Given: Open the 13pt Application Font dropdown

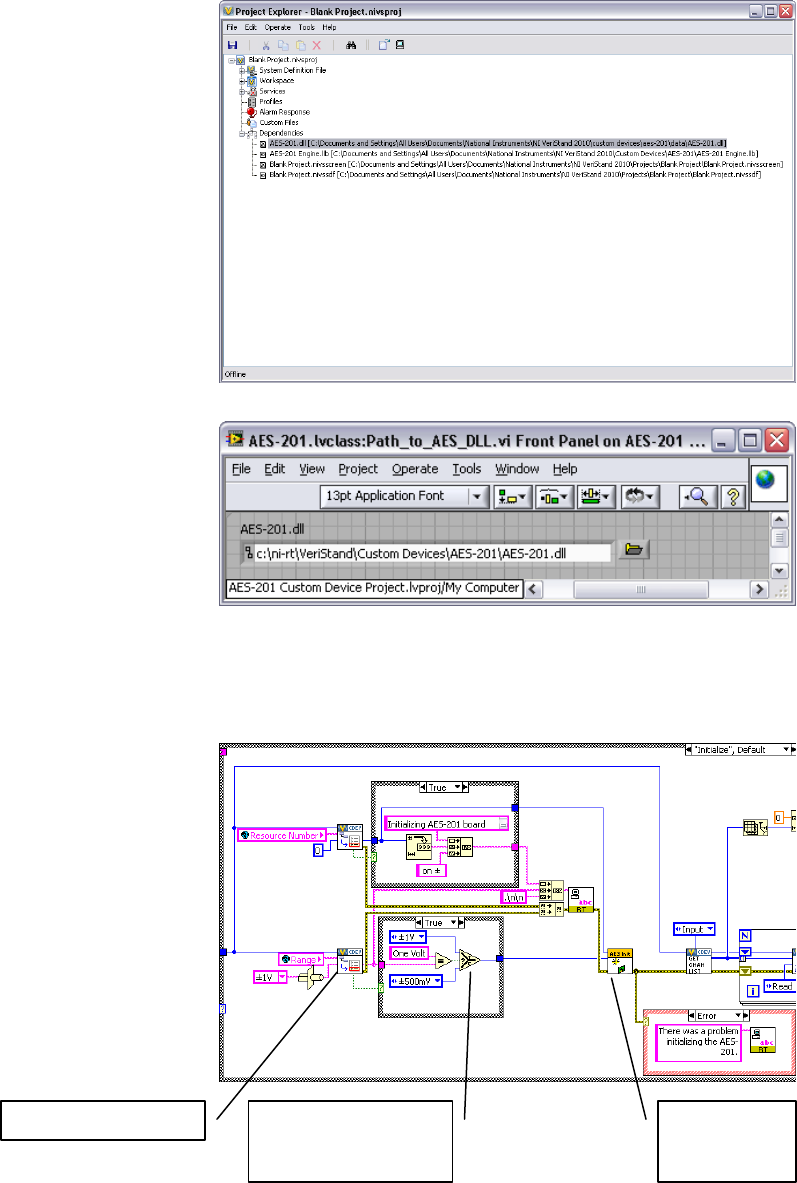Looking at the screenshot, I should [x=404, y=496].
